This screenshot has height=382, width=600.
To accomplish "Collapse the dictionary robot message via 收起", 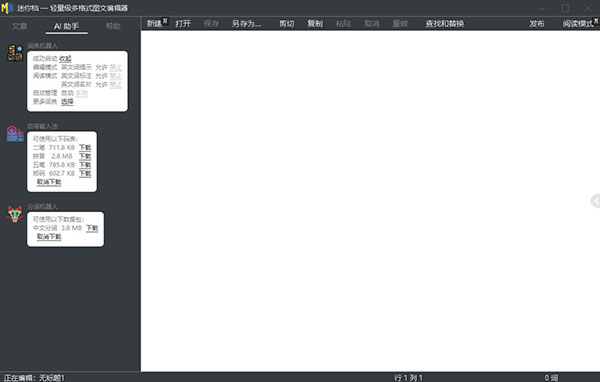I will 65,59.
